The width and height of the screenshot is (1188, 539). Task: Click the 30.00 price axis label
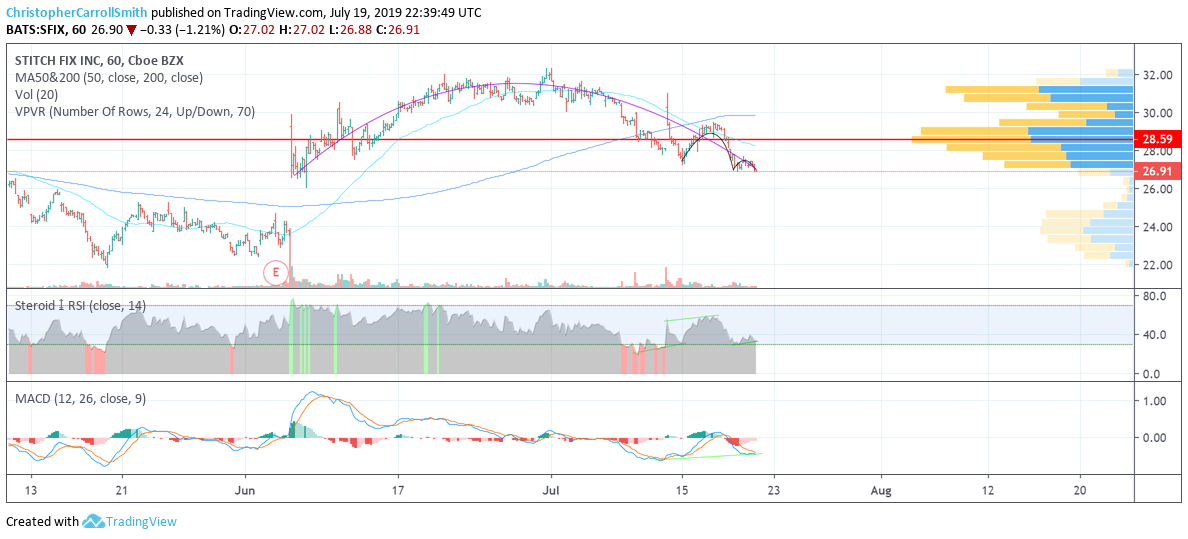click(1156, 113)
